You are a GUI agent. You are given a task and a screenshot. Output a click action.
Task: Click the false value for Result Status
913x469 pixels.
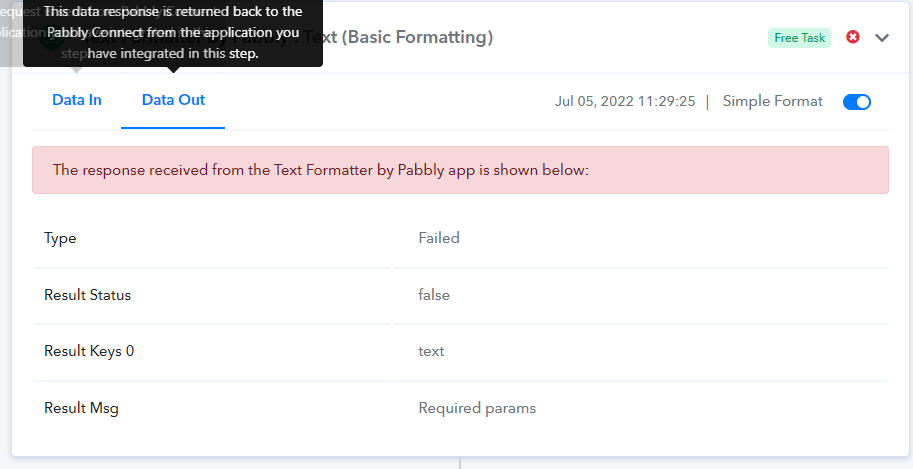[434, 295]
